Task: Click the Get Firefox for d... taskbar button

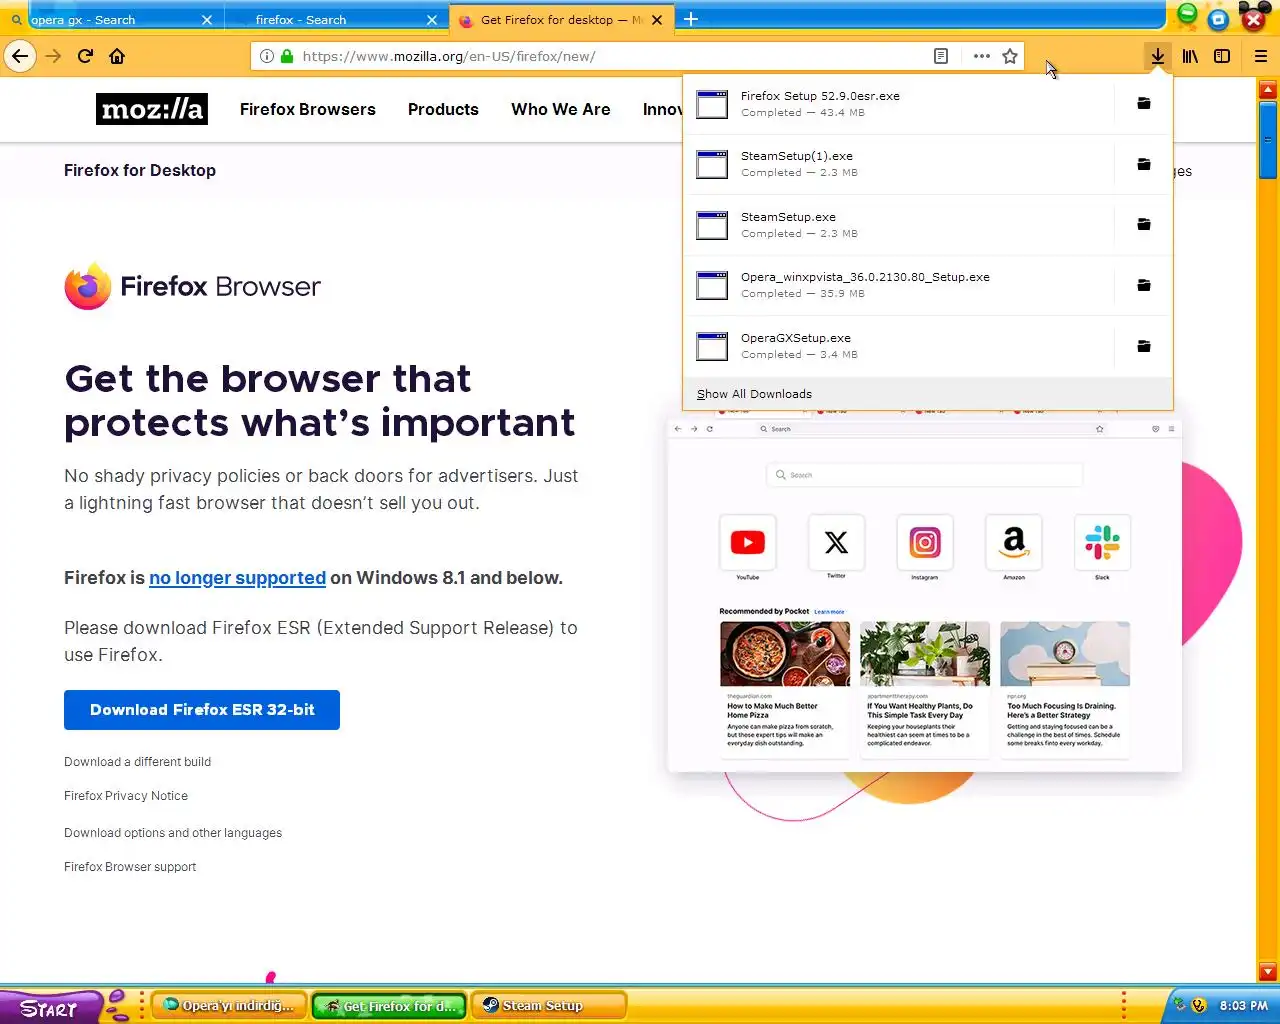Action: (390, 1006)
